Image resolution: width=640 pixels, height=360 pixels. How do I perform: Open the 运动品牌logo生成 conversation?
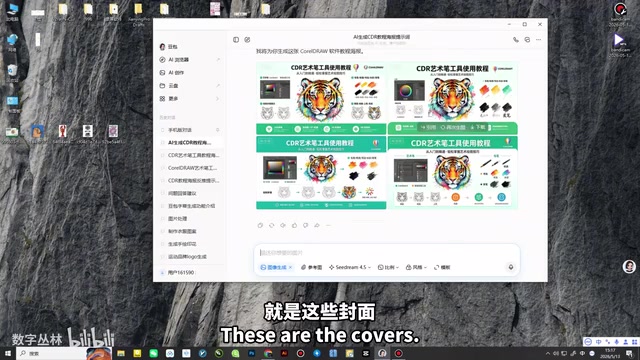[x=190, y=256]
